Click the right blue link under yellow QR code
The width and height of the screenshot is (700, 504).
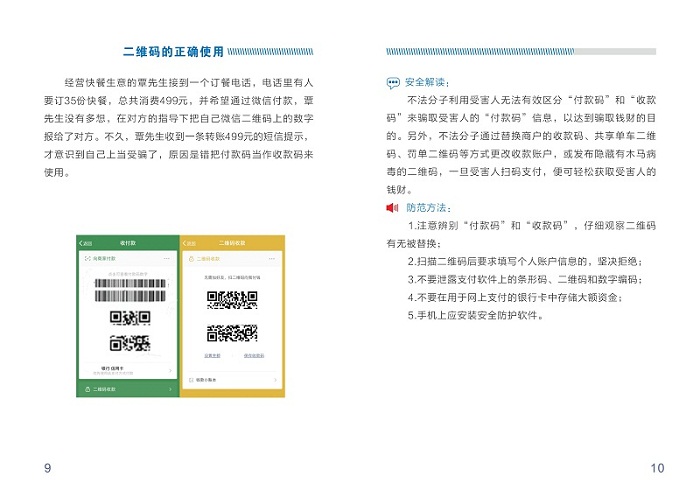(x=254, y=356)
